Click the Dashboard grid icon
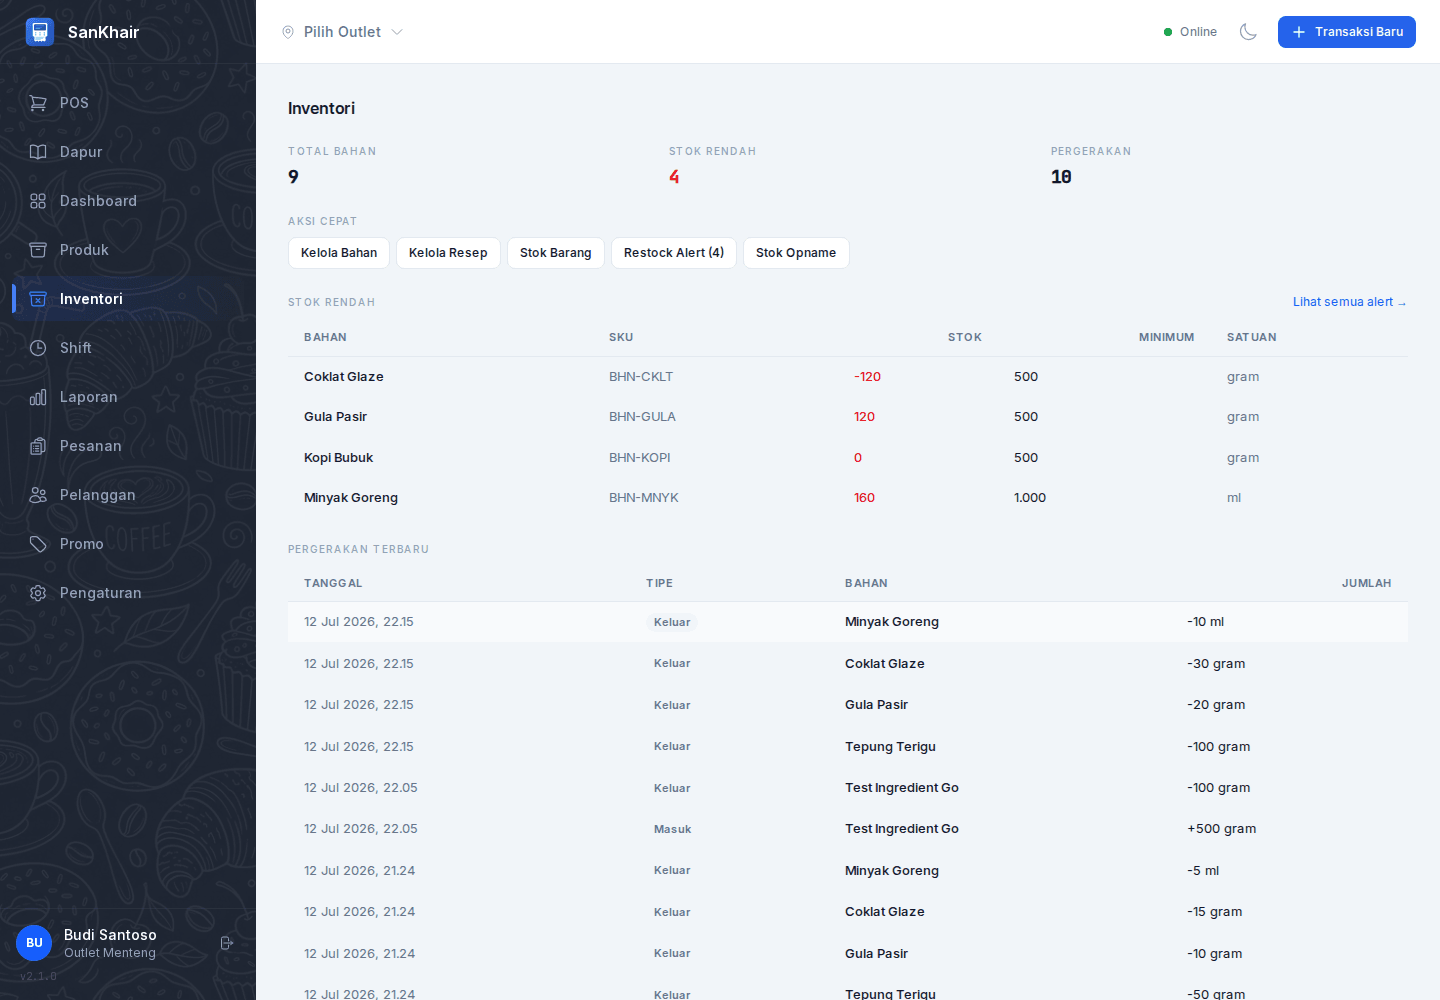The width and height of the screenshot is (1440, 1000). point(38,201)
